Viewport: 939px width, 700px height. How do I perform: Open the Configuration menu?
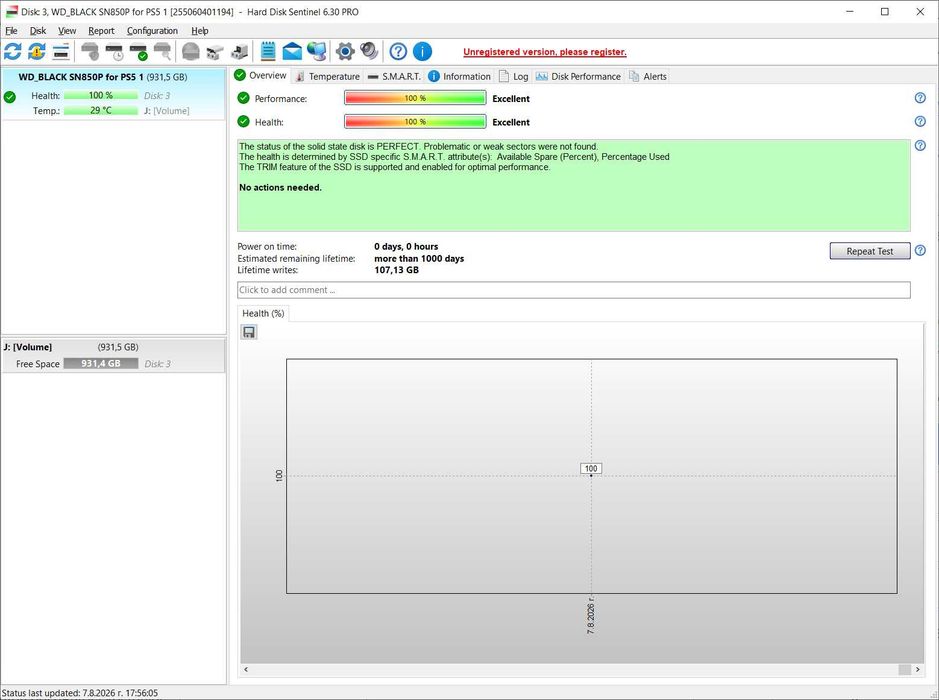point(152,31)
